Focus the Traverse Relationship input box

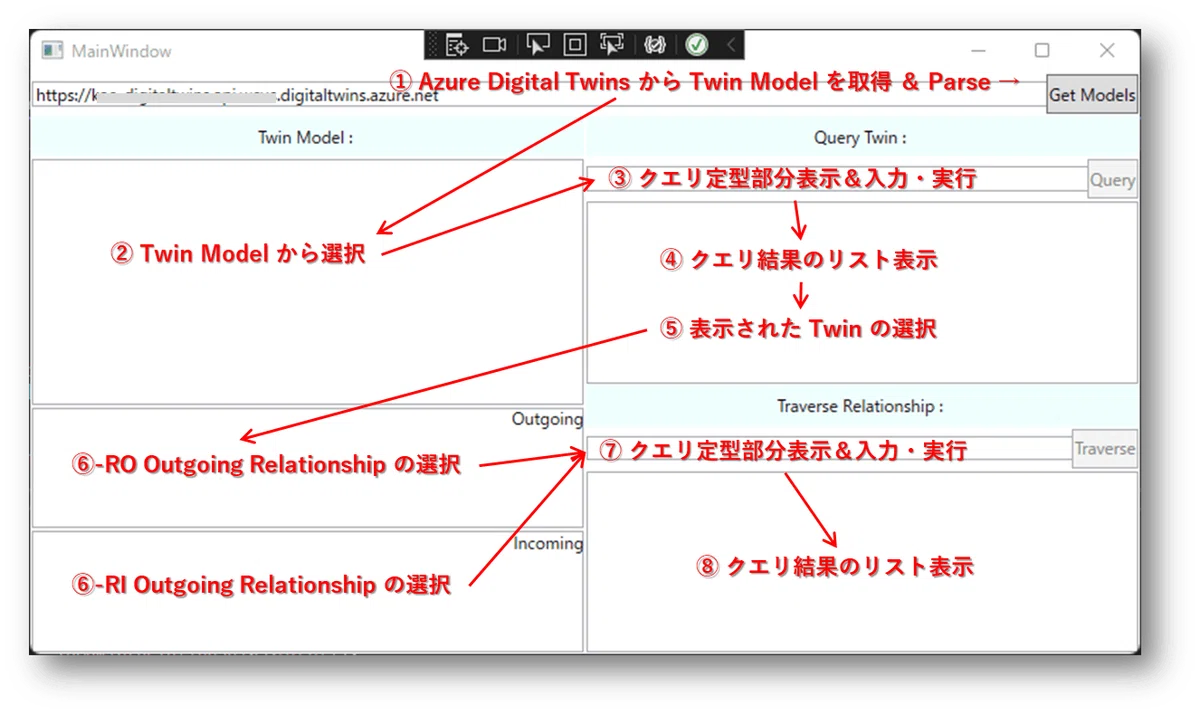tap(829, 448)
